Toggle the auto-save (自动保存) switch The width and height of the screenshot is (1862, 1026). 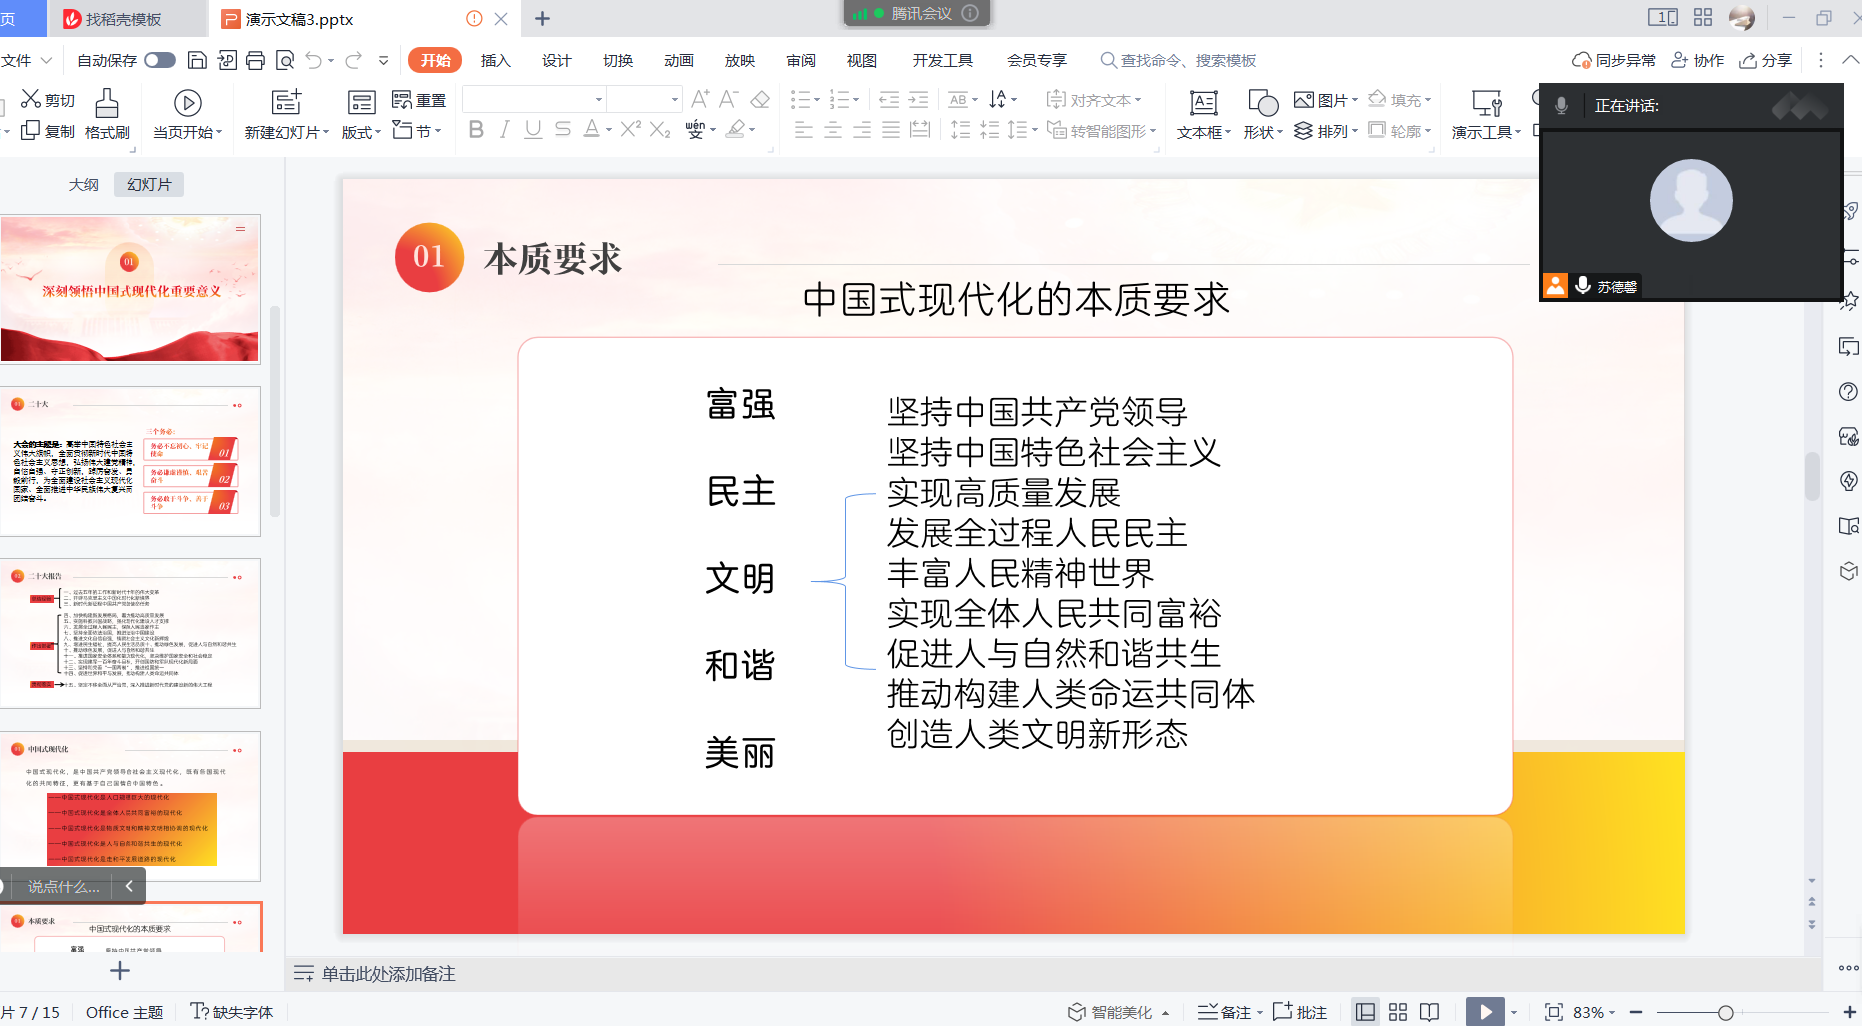pos(160,61)
